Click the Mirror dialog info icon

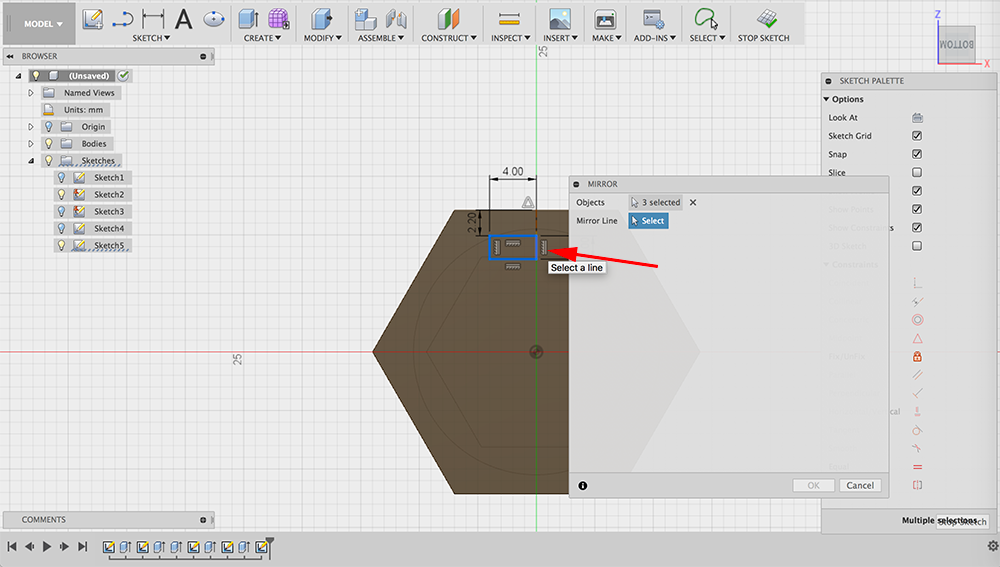coord(582,485)
